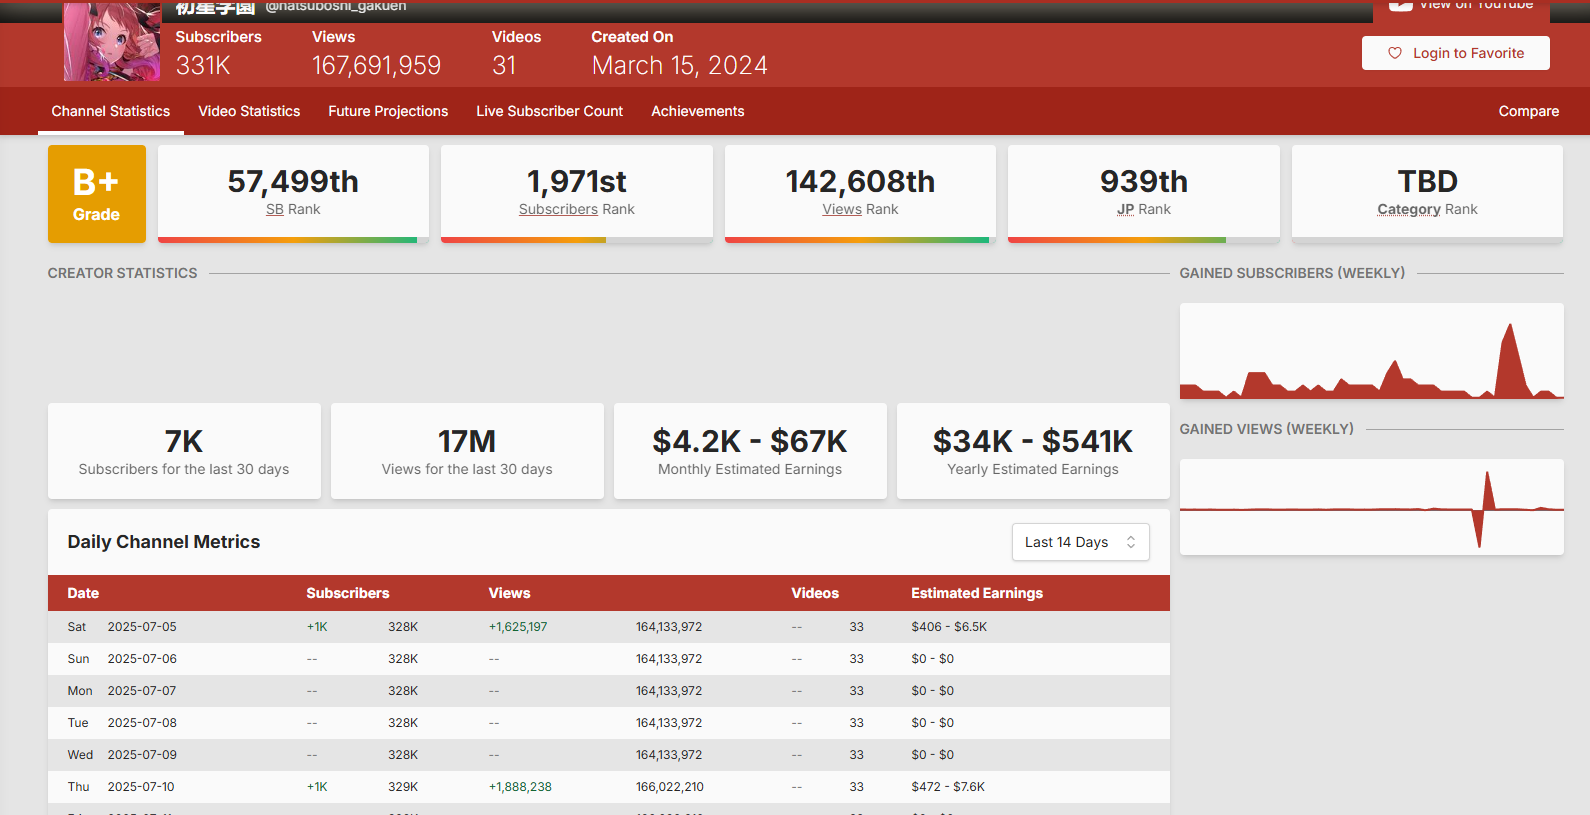The height and width of the screenshot is (815, 1590).
Task: Click the Views column header
Action: 509,593
